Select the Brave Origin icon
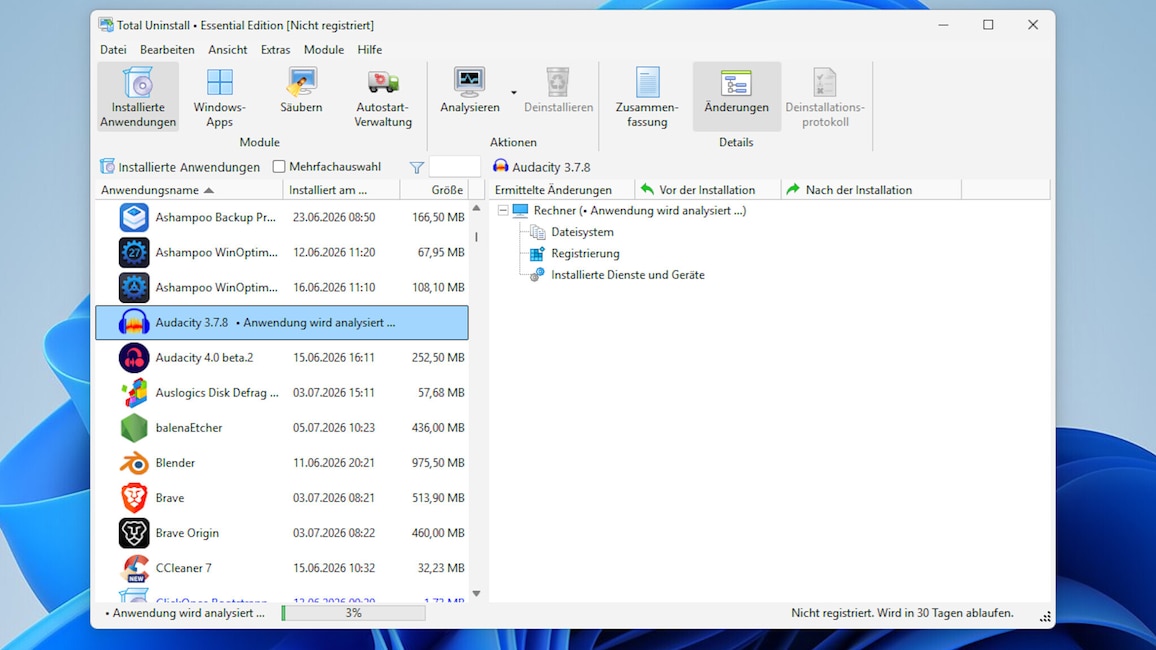The width and height of the screenshot is (1156, 650). coord(133,533)
